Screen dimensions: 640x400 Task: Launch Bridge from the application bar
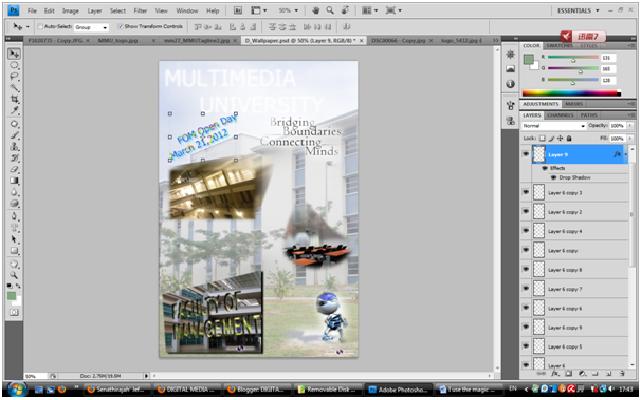(238, 11)
